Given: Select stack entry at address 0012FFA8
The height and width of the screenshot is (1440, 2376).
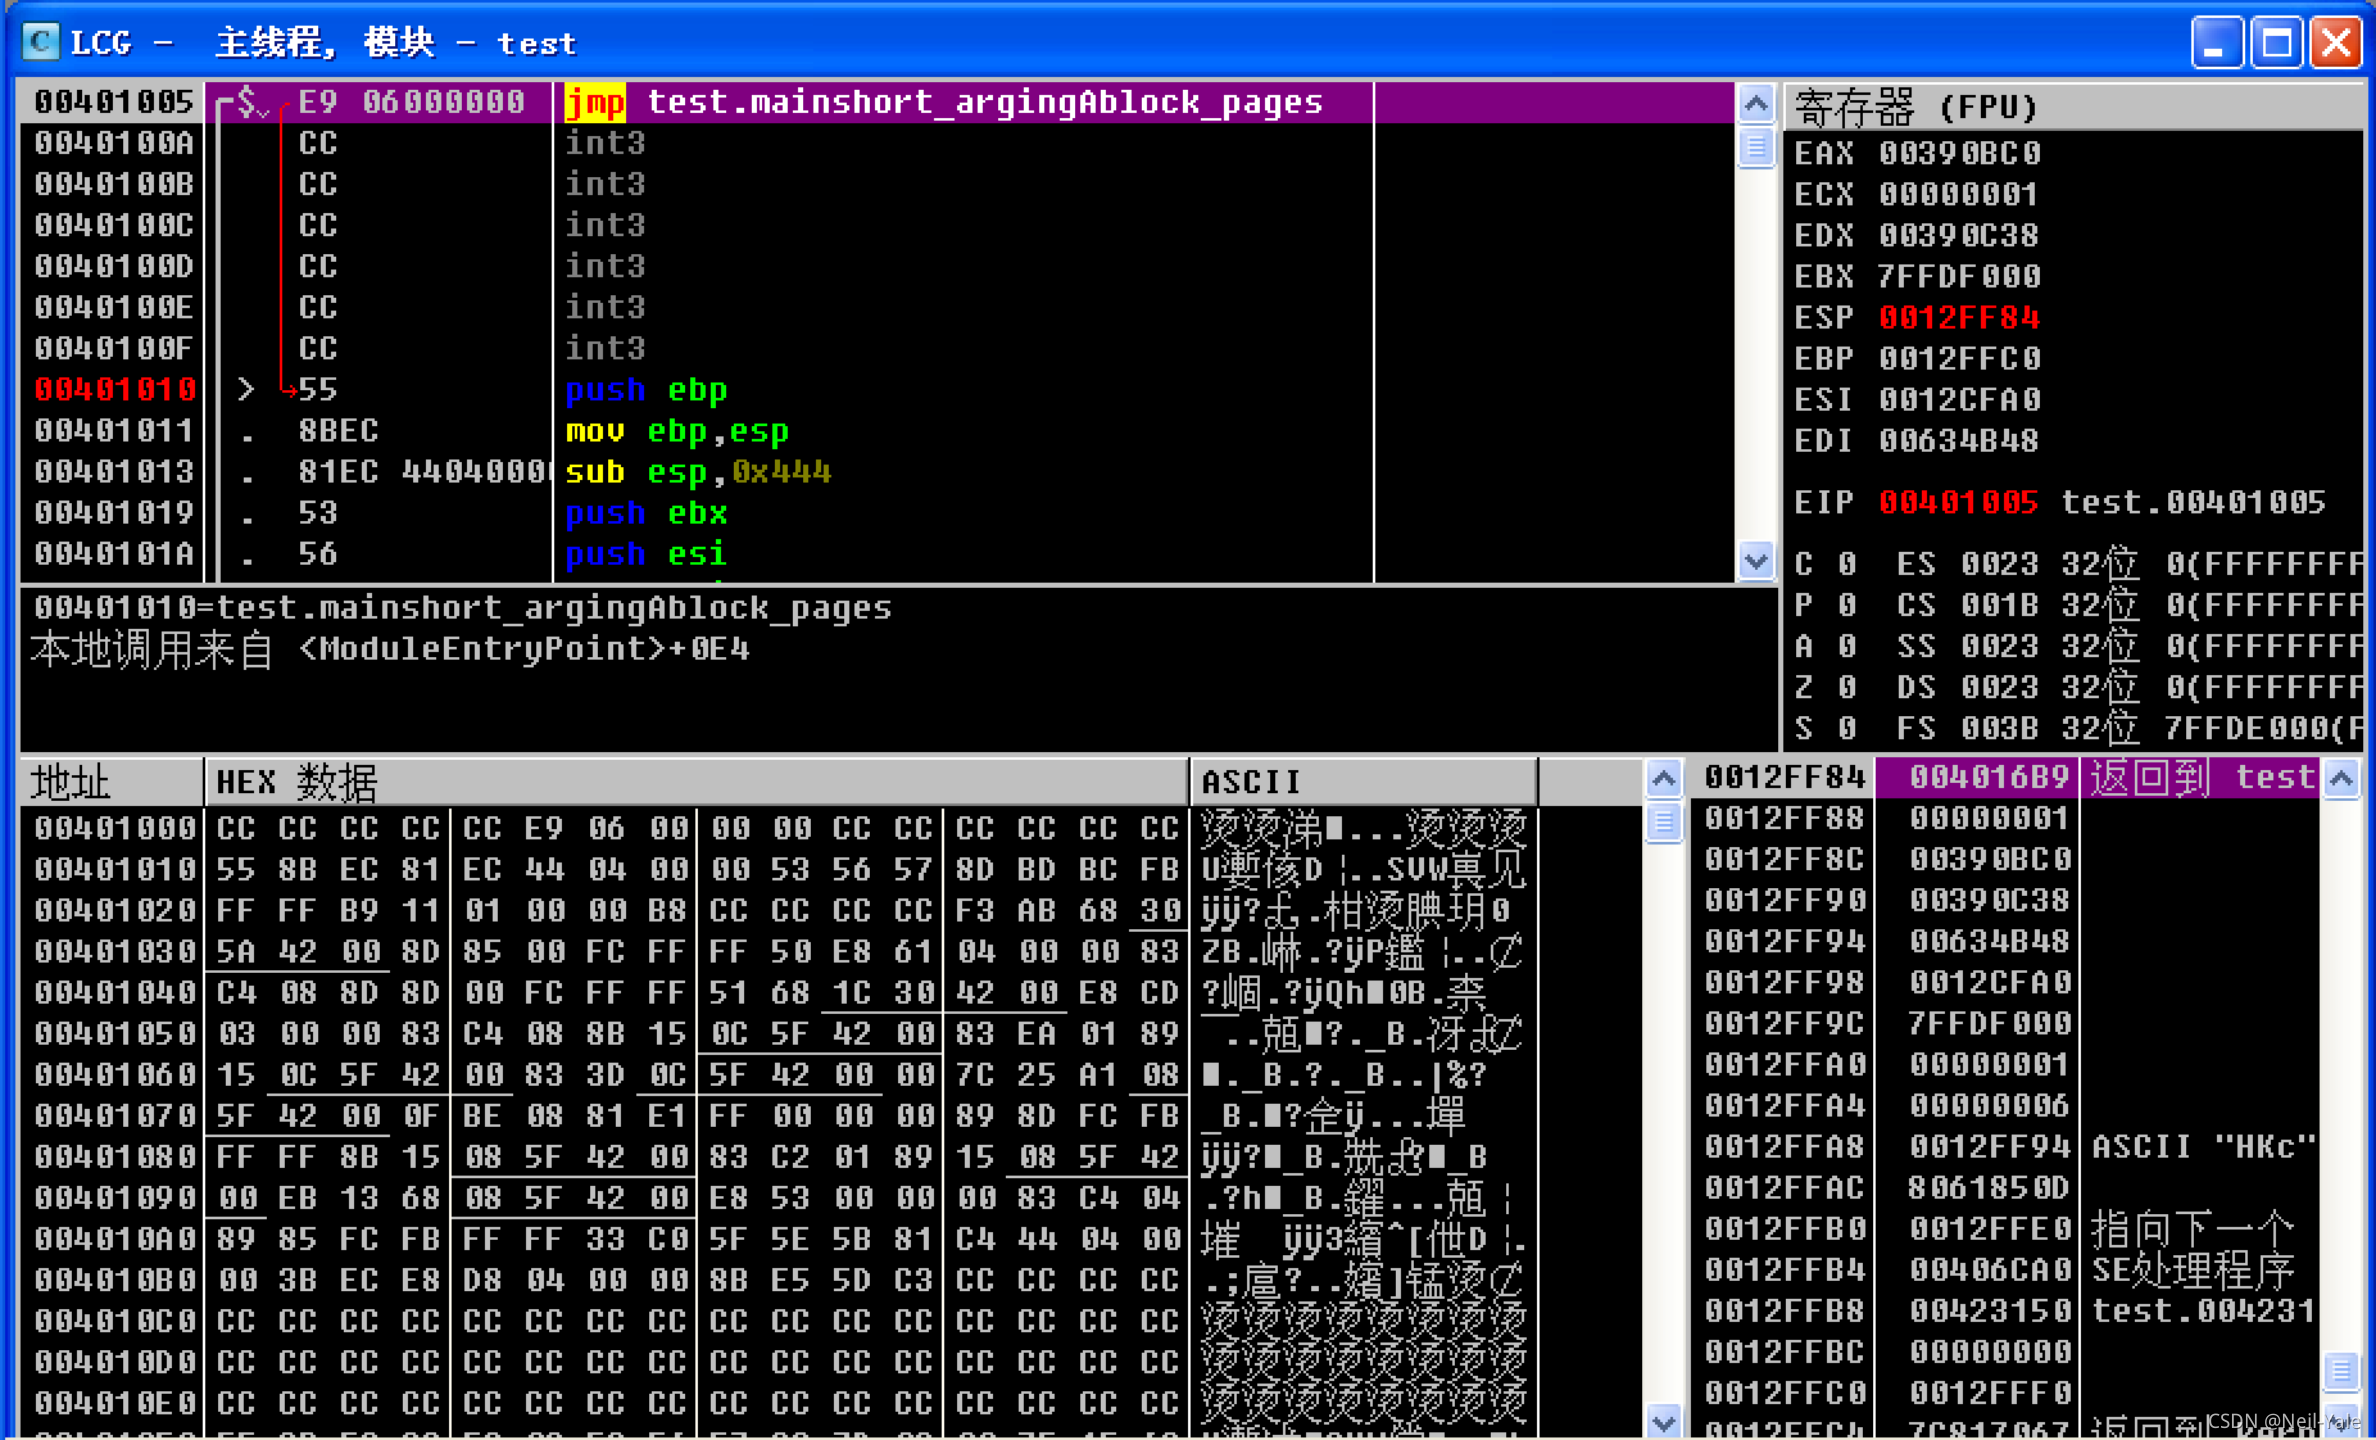Looking at the screenshot, I should (x=1784, y=1146).
